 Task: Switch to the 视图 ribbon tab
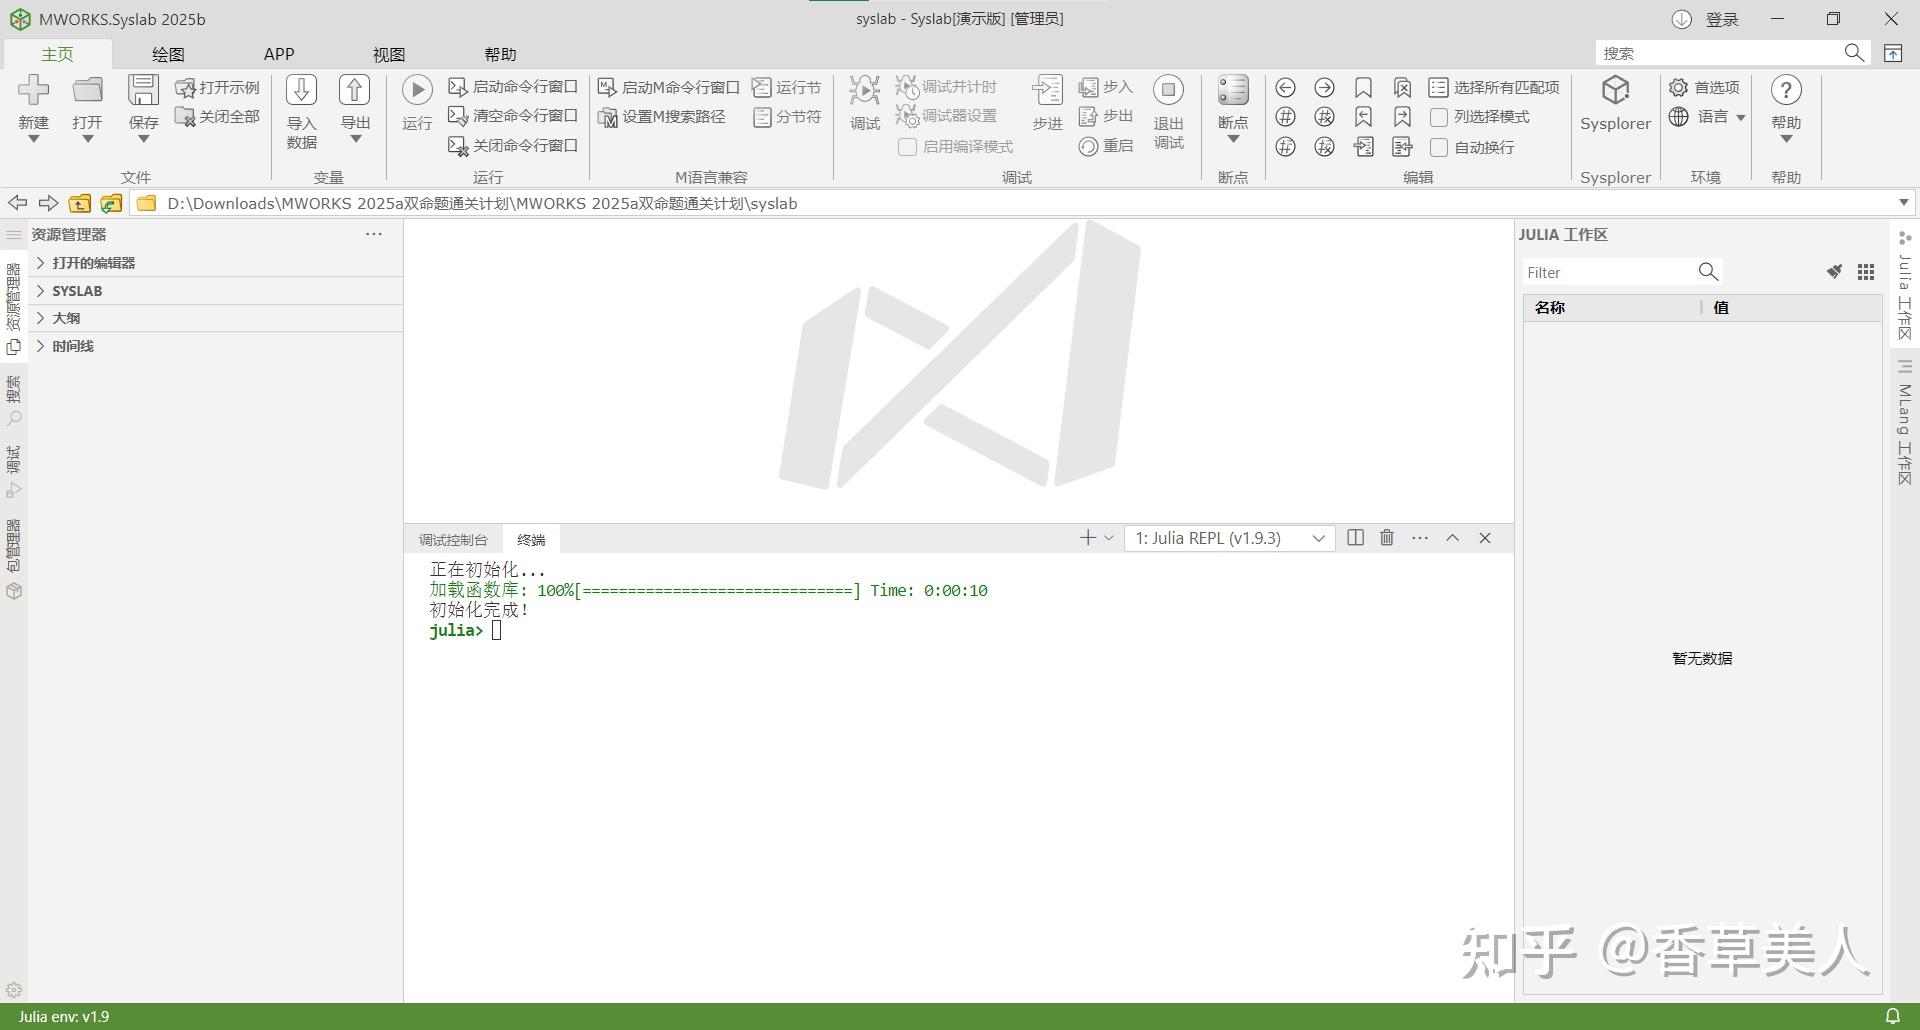click(x=389, y=54)
